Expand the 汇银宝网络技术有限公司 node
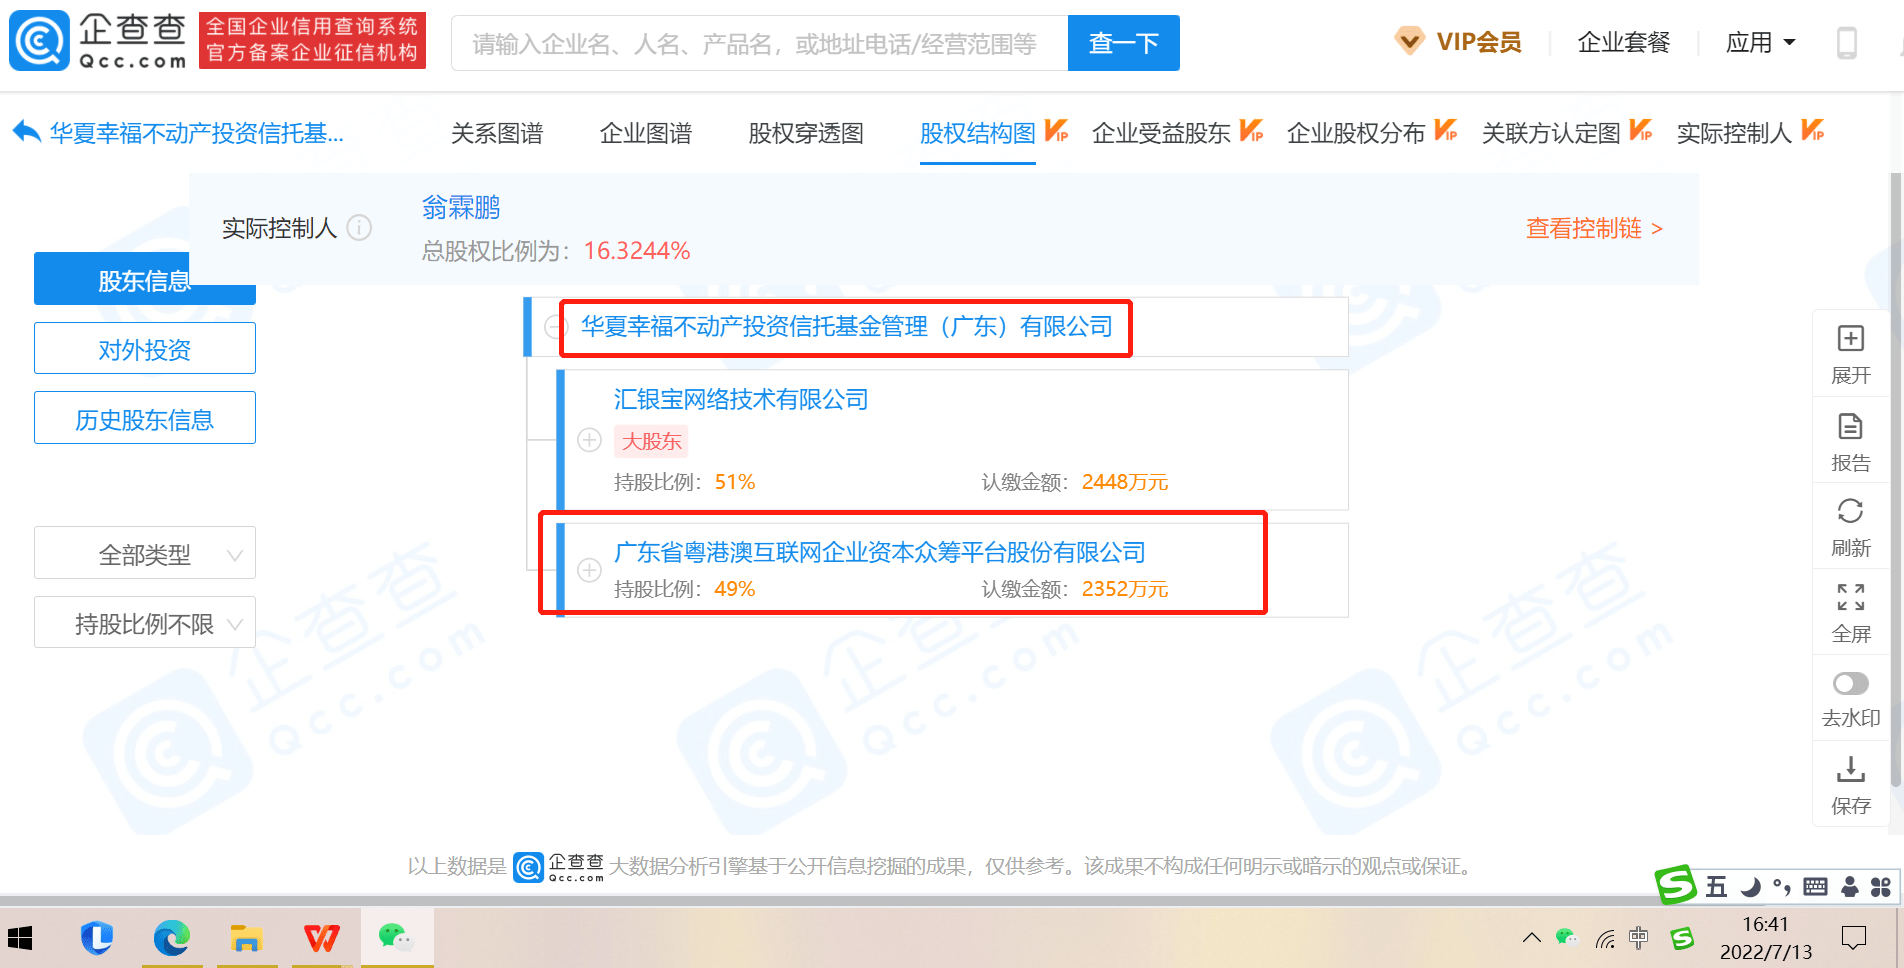The height and width of the screenshot is (968, 1904). [x=590, y=440]
